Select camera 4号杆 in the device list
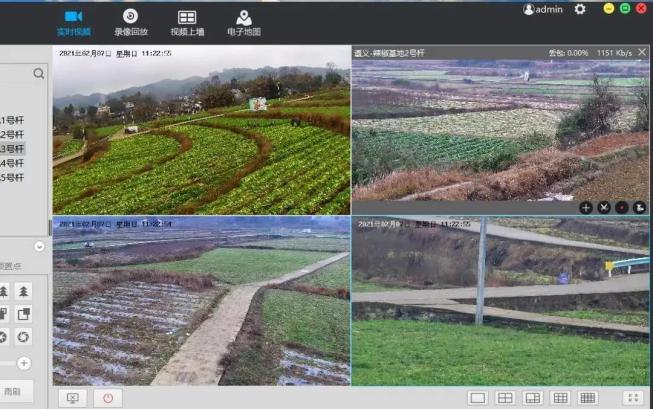The width and height of the screenshot is (653, 409). [x=12, y=163]
